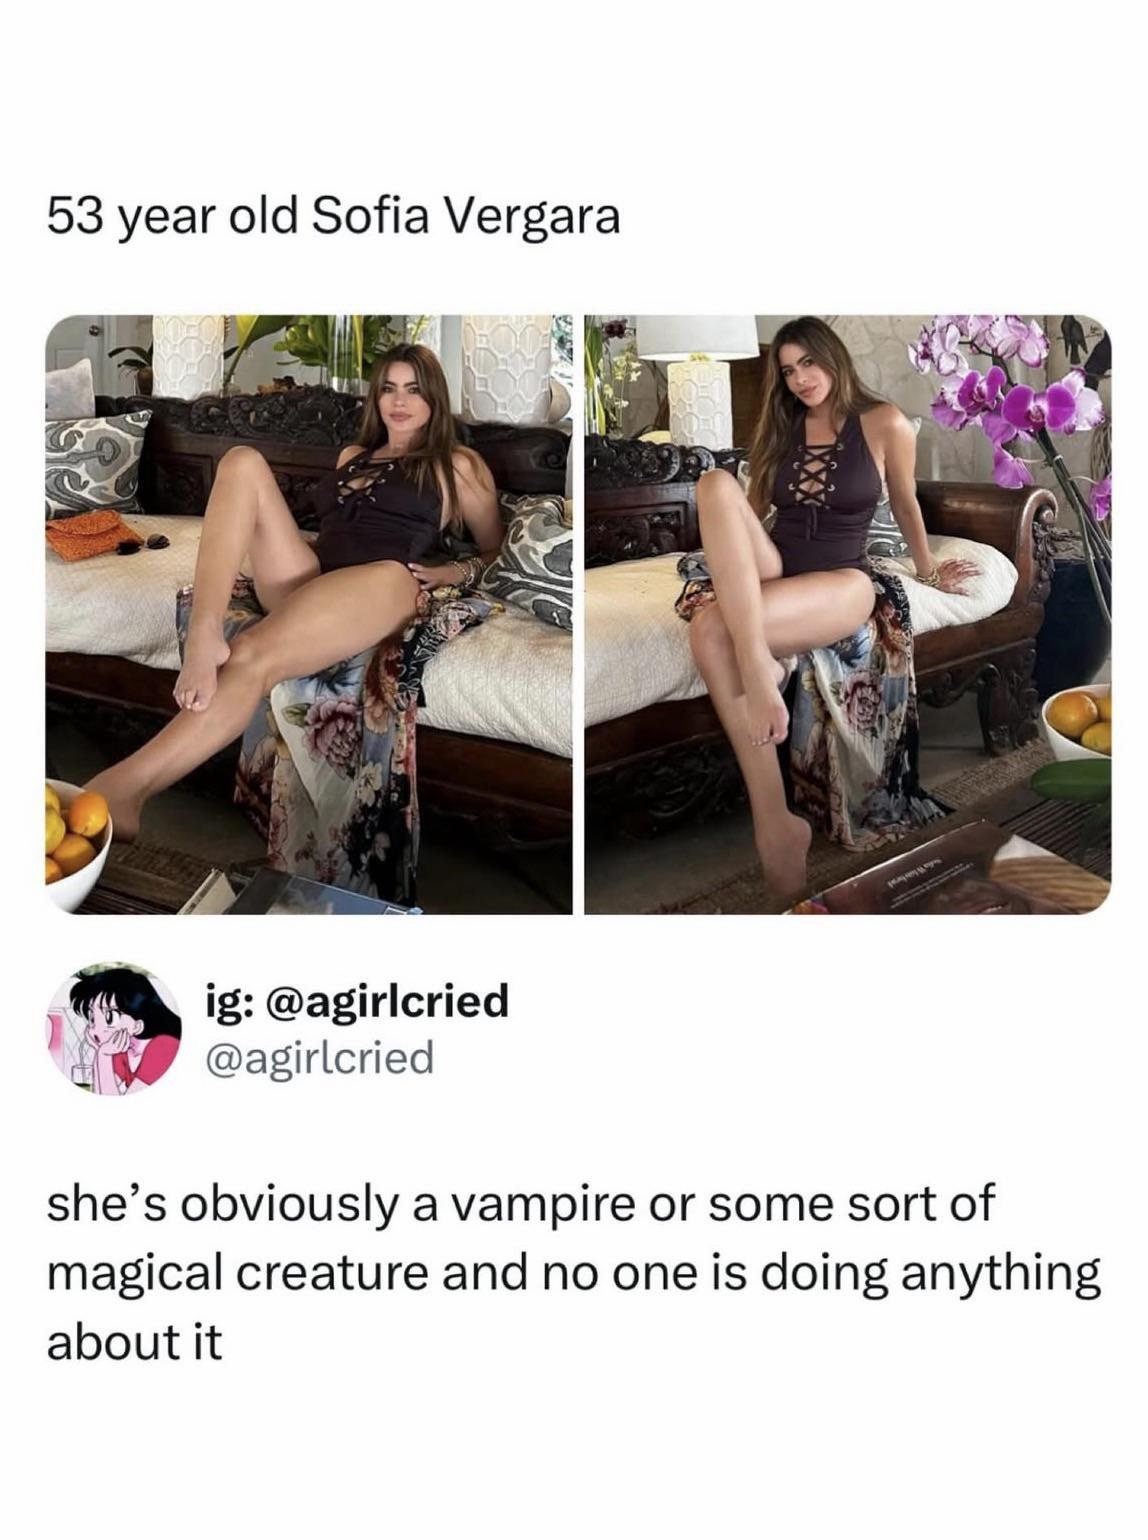Image resolution: width=1148 pixels, height=1540 pixels.
Task: Click the gray @agirlcried handle
Action: click(318, 1056)
